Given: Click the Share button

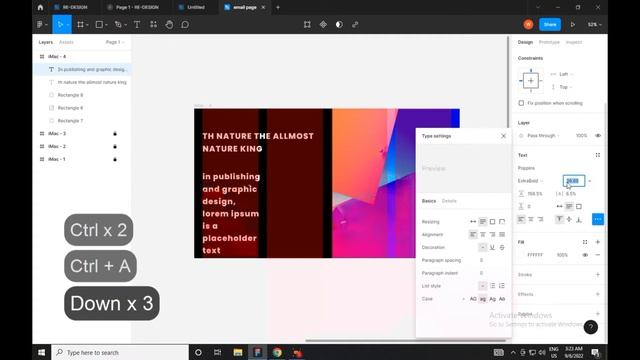Looking at the screenshot, I should pyautogui.click(x=550, y=24).
